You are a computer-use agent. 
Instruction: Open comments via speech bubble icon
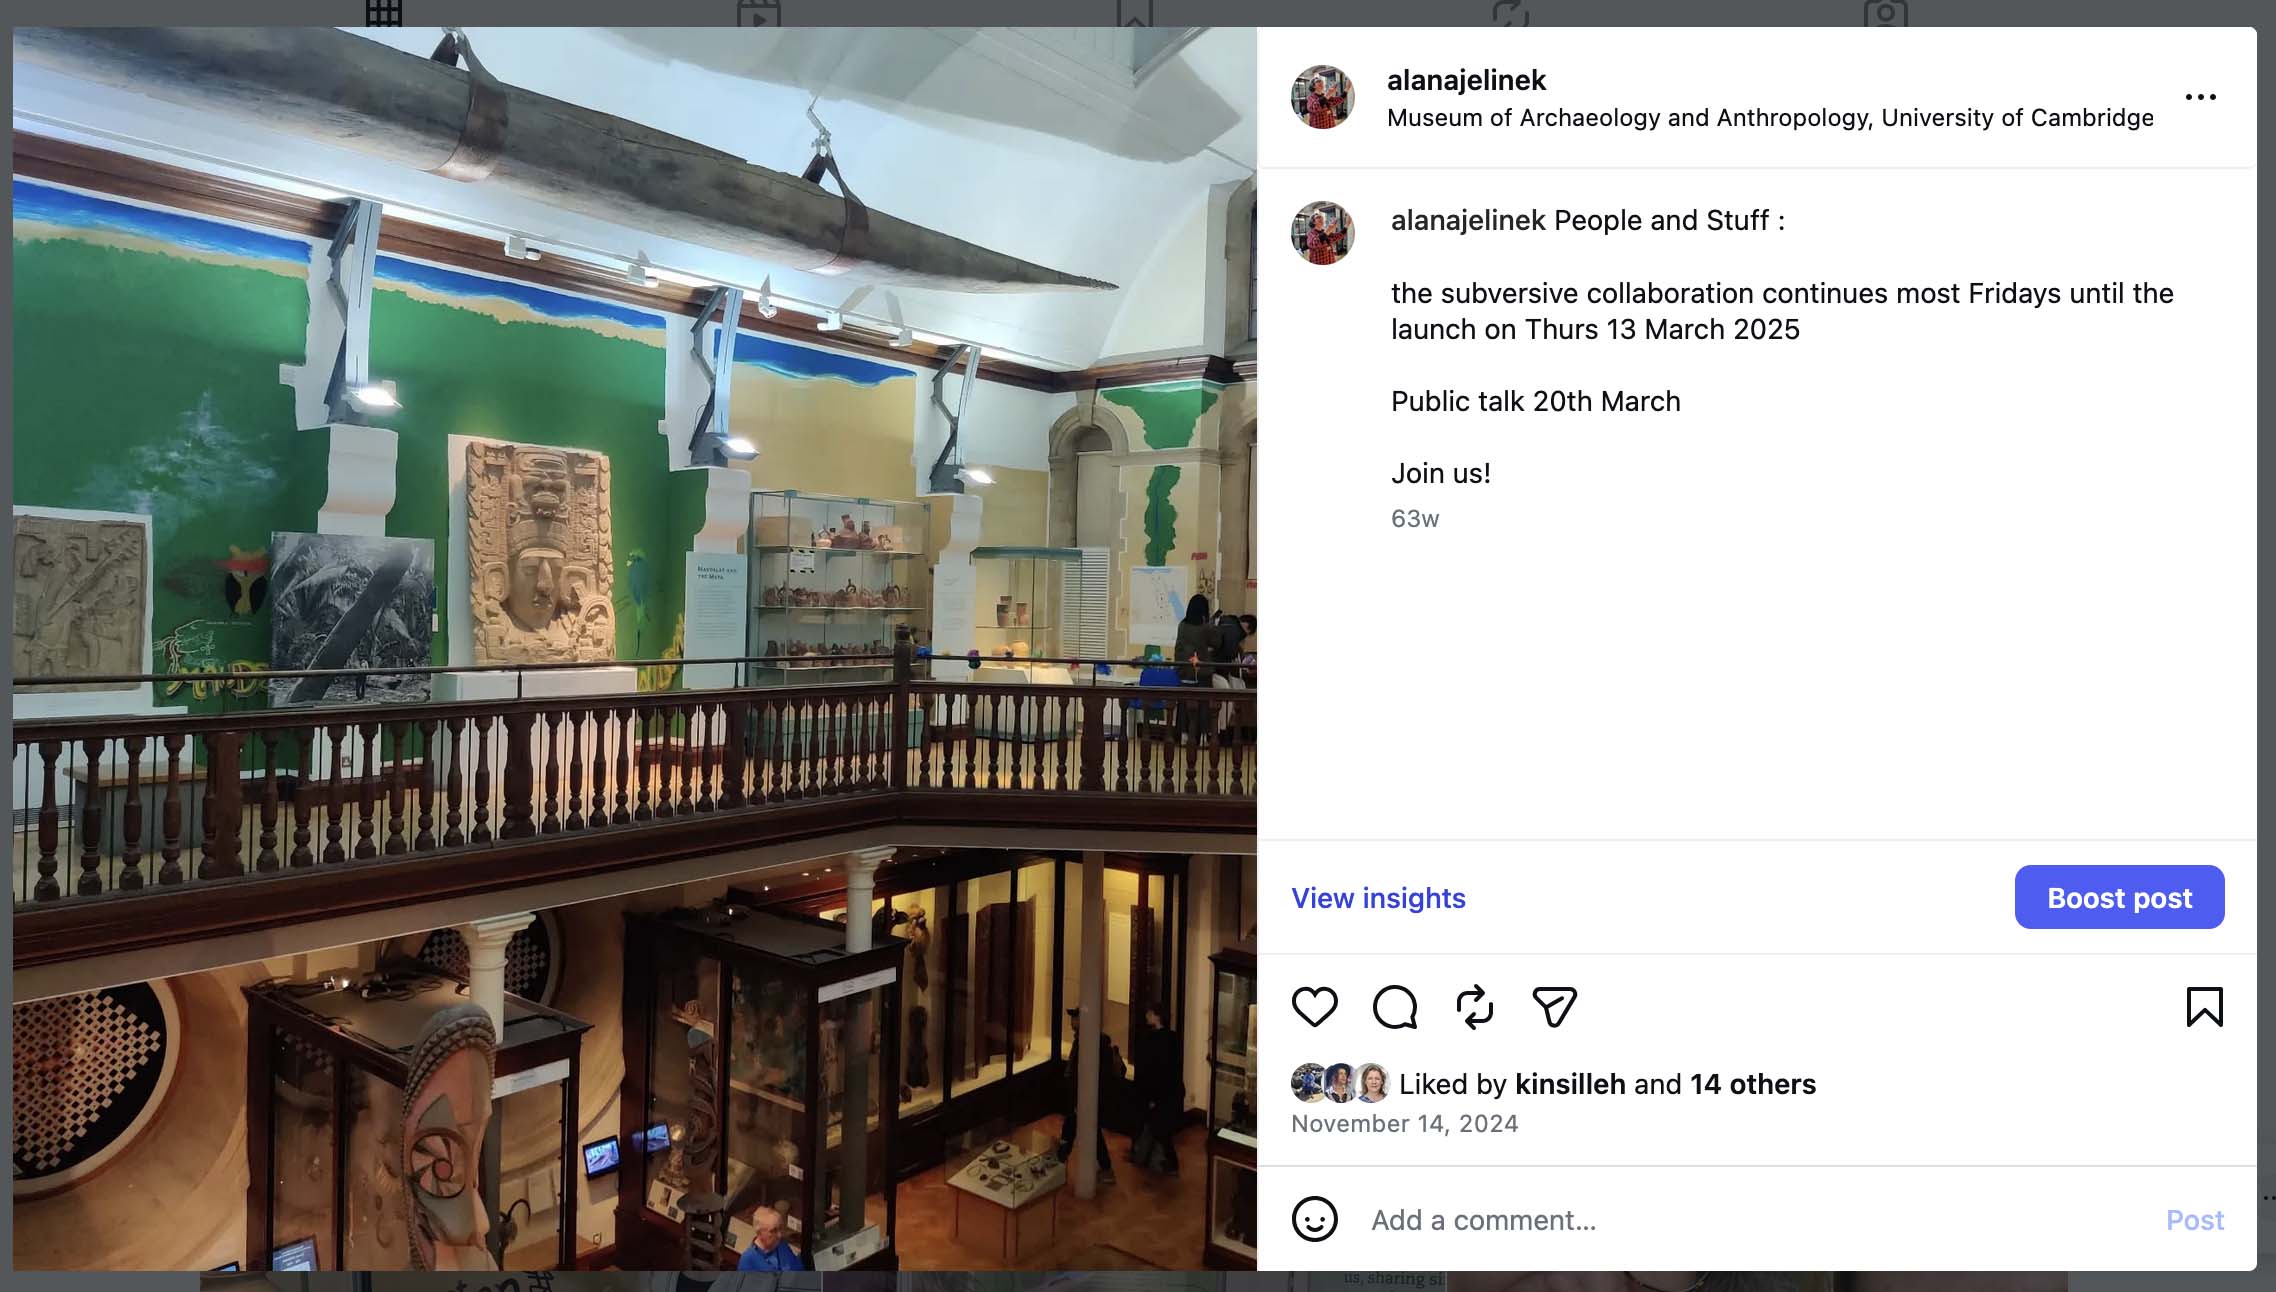[x=1395, y=1006]
